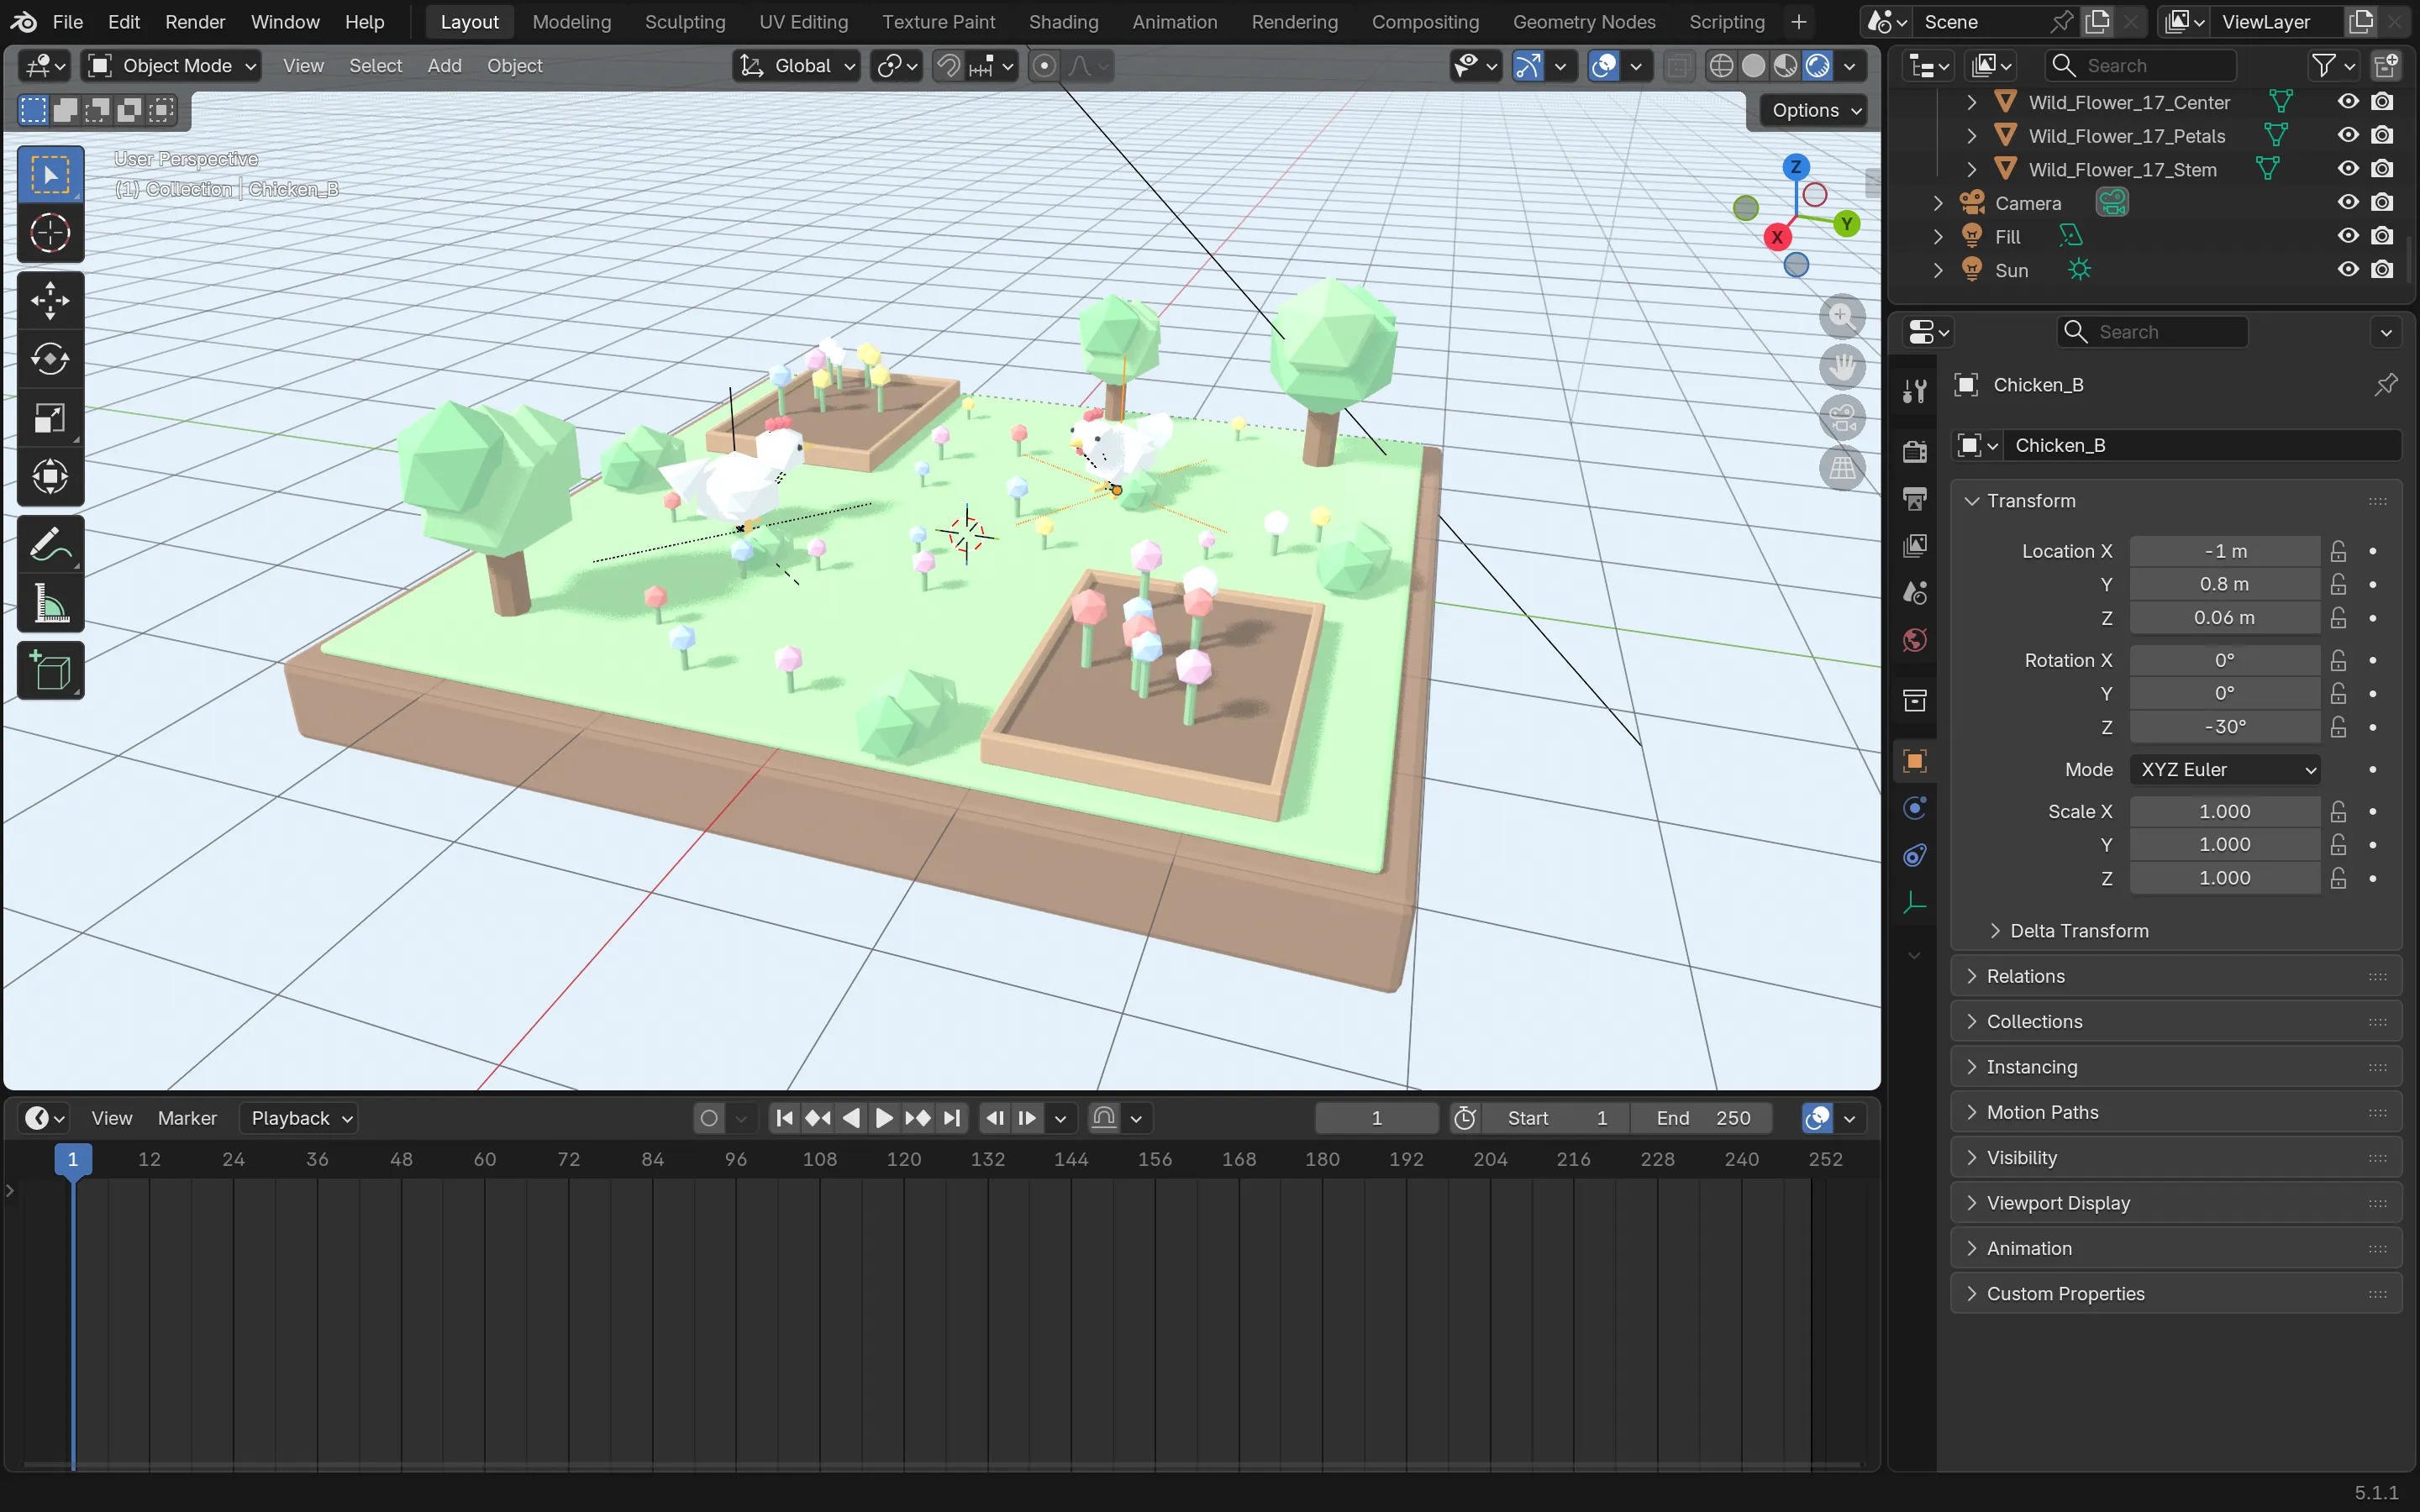Open the Modifiers properties tab
Image resolution: width=2420 pixels, height=1512 pixels.
(x=1914, y=808)
